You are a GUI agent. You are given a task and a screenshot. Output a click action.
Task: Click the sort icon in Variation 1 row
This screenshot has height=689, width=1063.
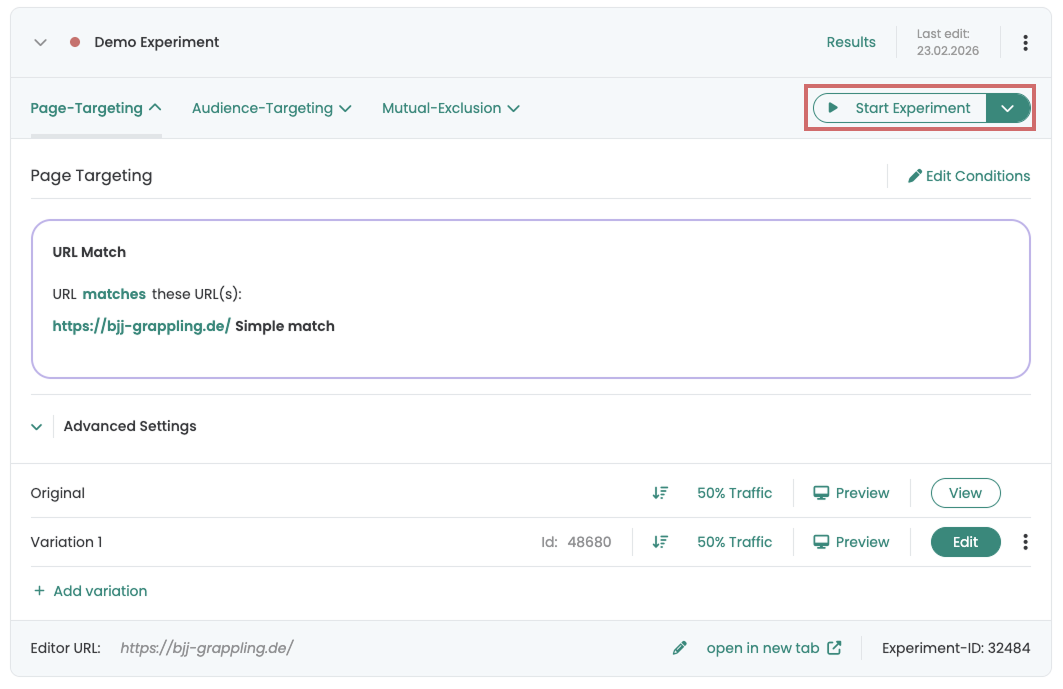point(660,542)
